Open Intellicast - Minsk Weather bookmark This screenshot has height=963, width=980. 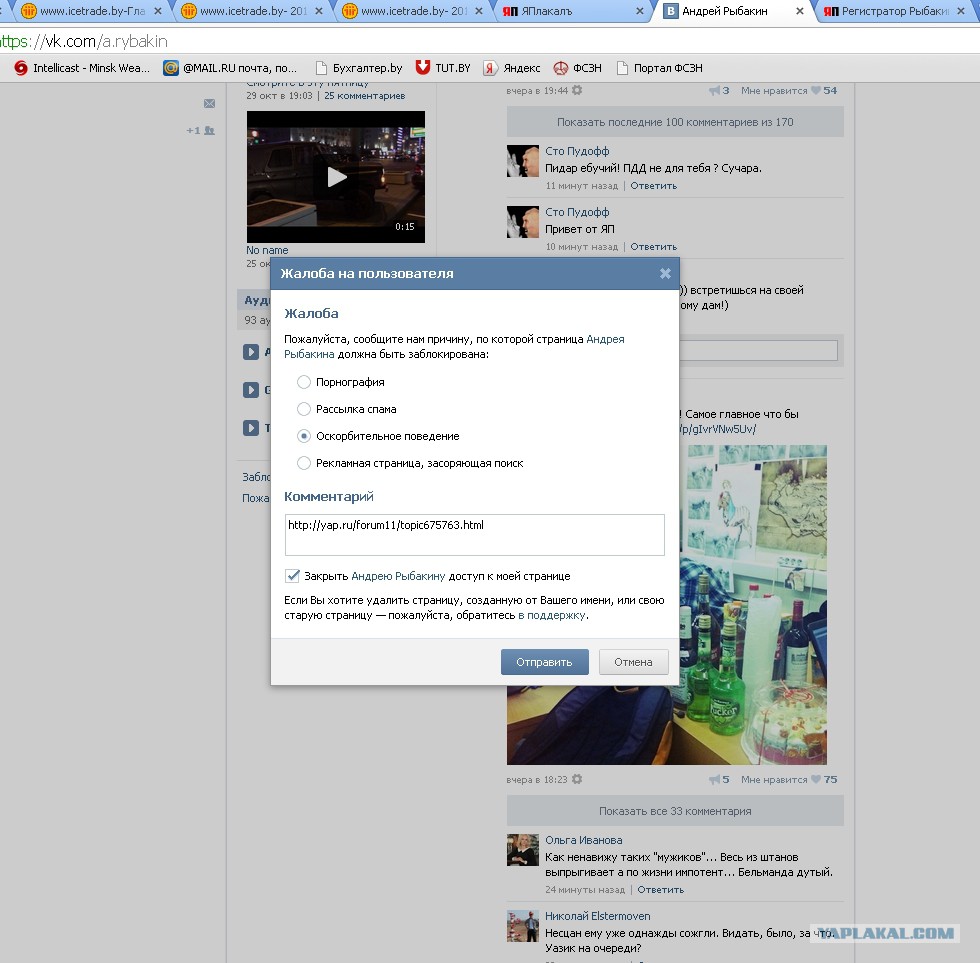click(x=82, y=68)
